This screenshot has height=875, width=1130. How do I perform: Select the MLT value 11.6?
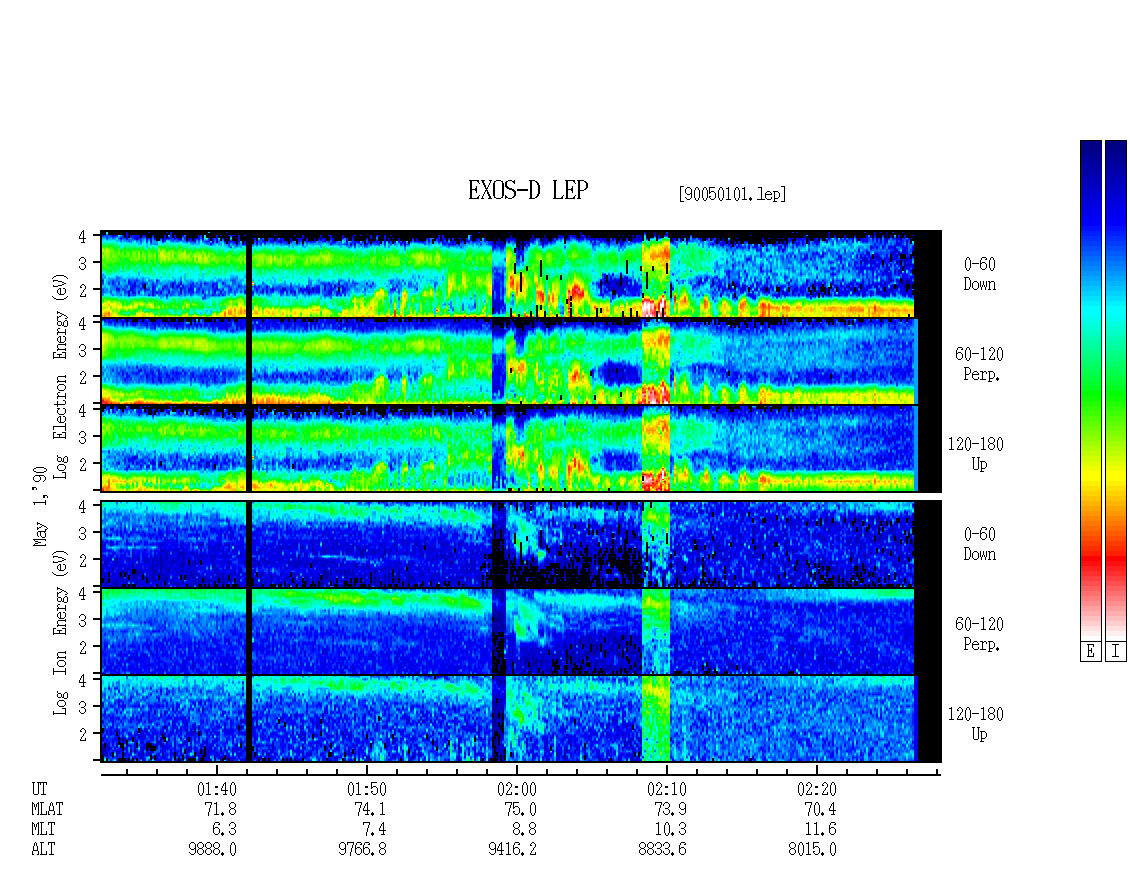pyautogui.click(x=820, y=830)
